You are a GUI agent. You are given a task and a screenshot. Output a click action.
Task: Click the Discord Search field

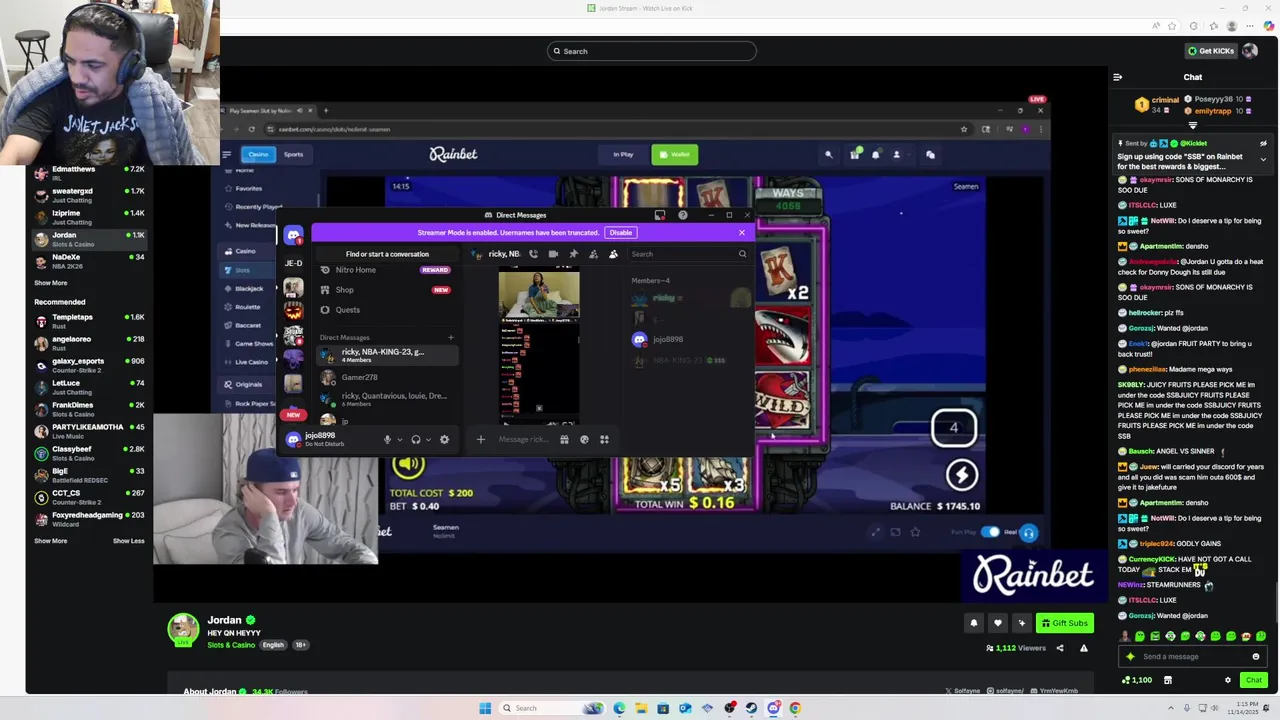coord(688,254)
